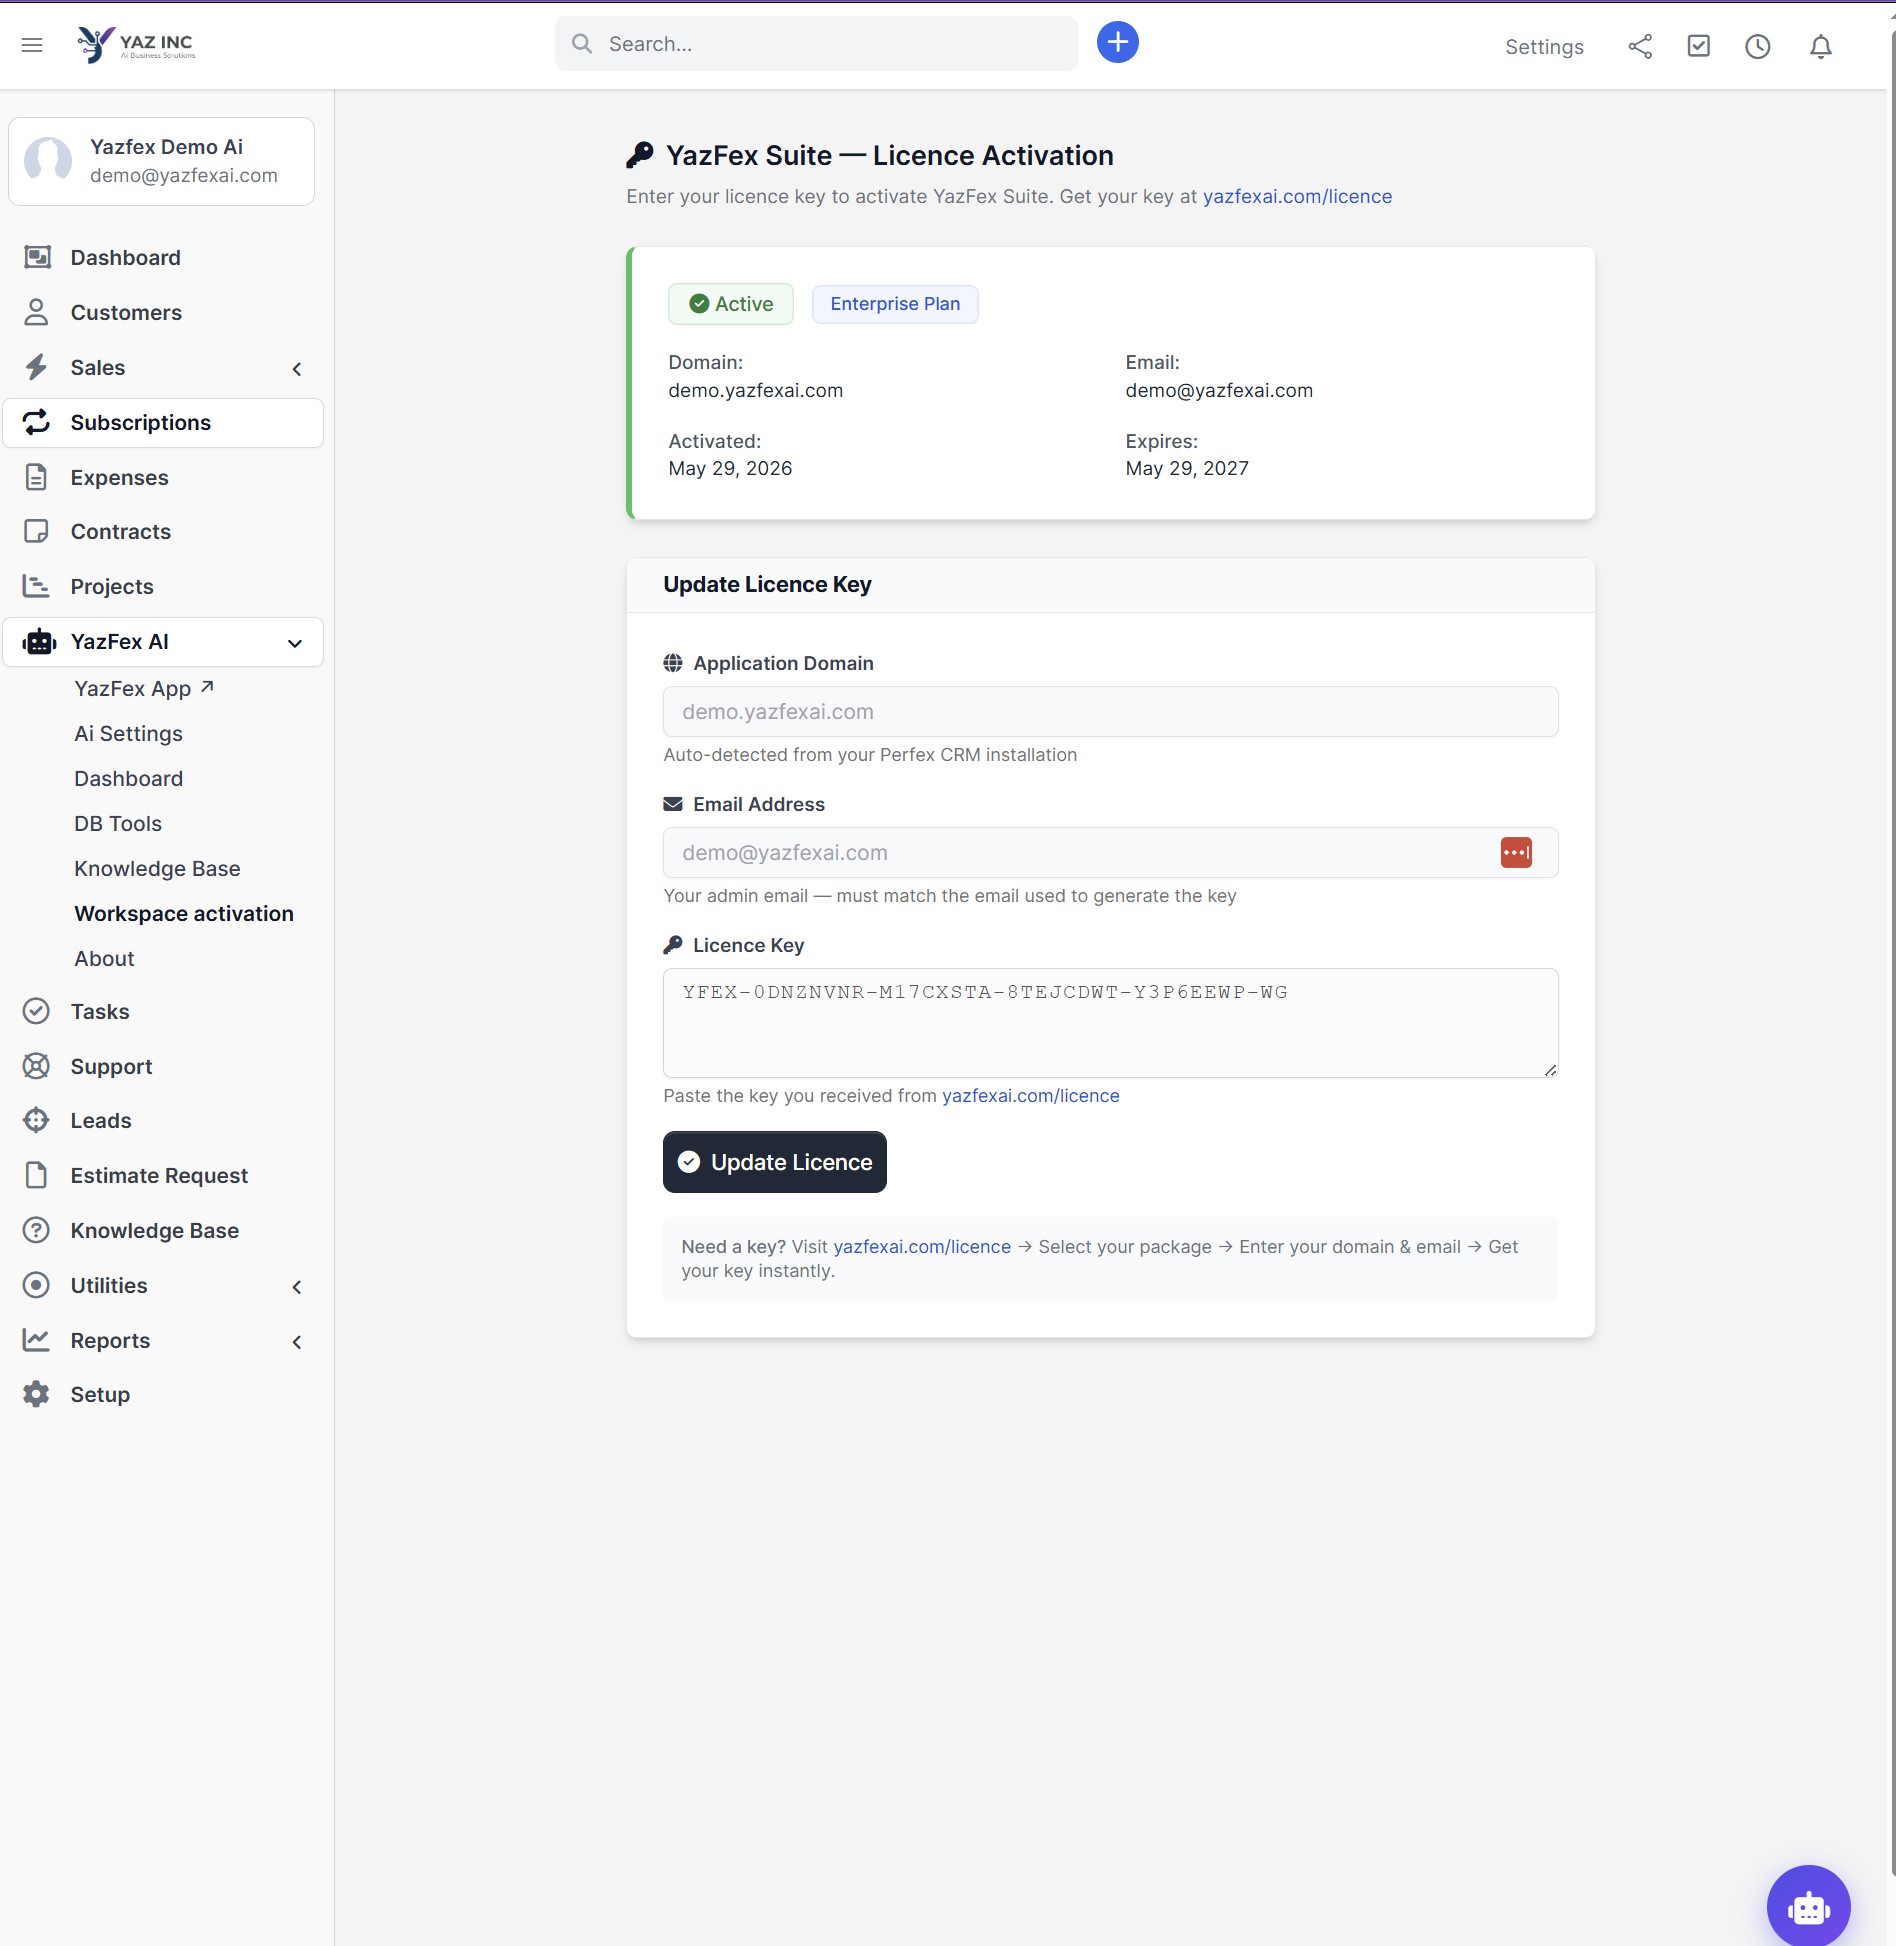Click the YazFex AI robot icon
Viewport: 1896px width, 1946px height.
pyautogui.click(x=39, y=642)
